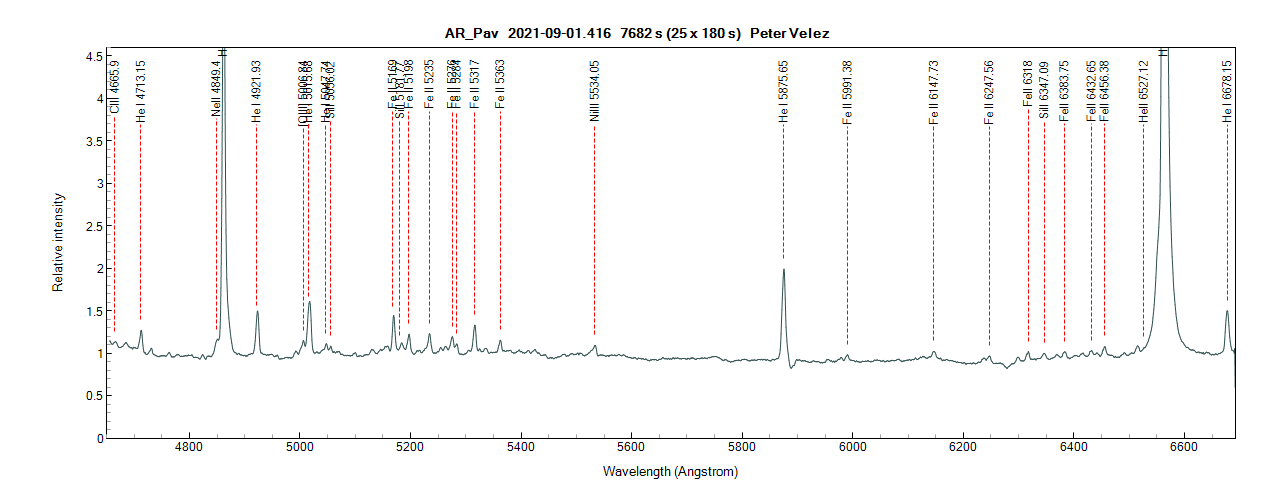1274x500 pixels.
Task: Click the Fe II 5363 line label
Action: (500, 85)
